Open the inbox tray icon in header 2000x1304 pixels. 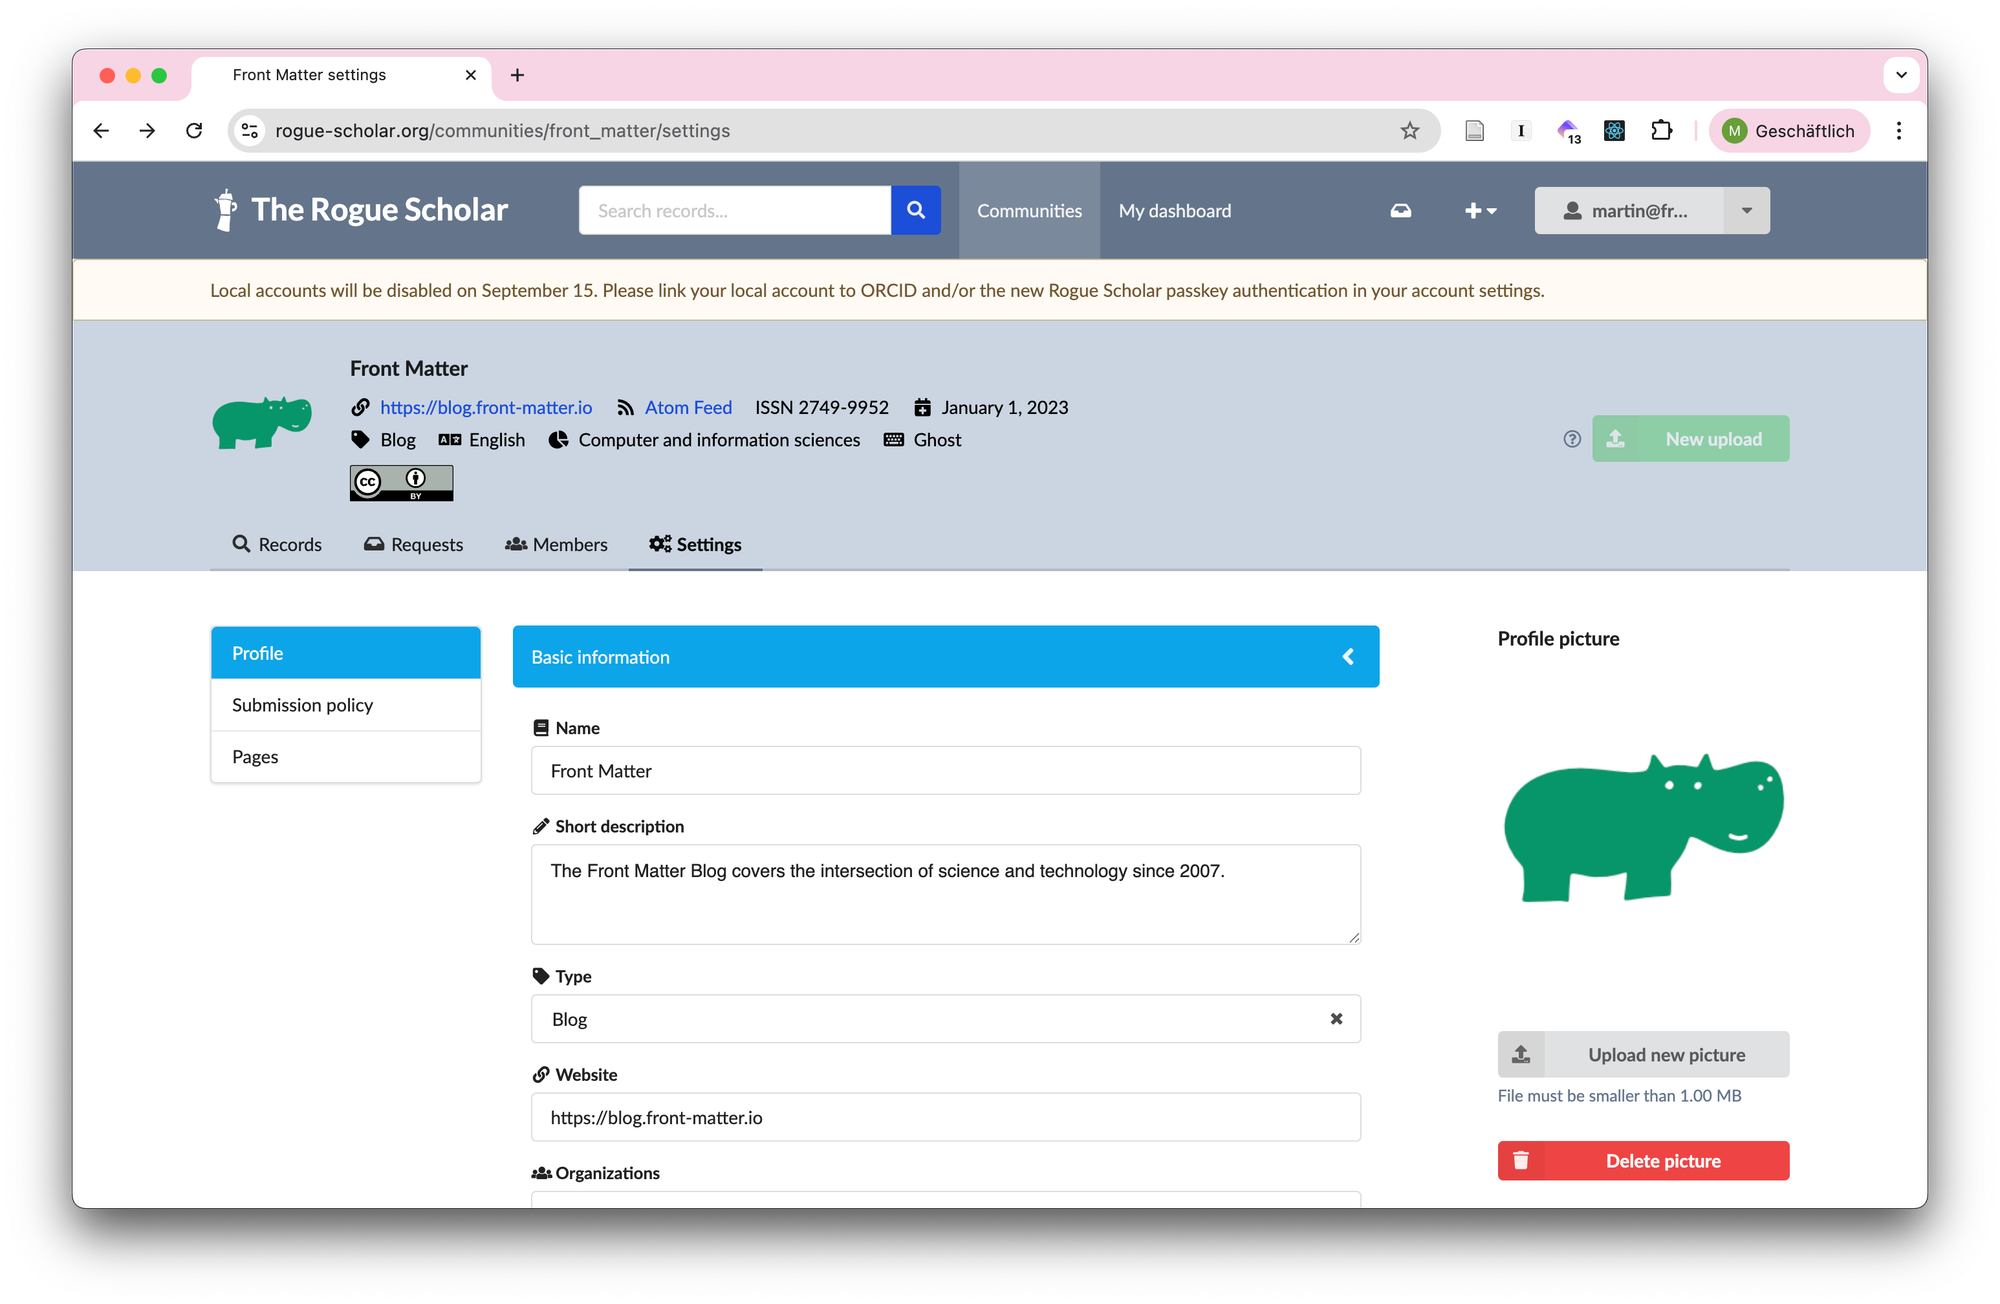pos(1400,211)
